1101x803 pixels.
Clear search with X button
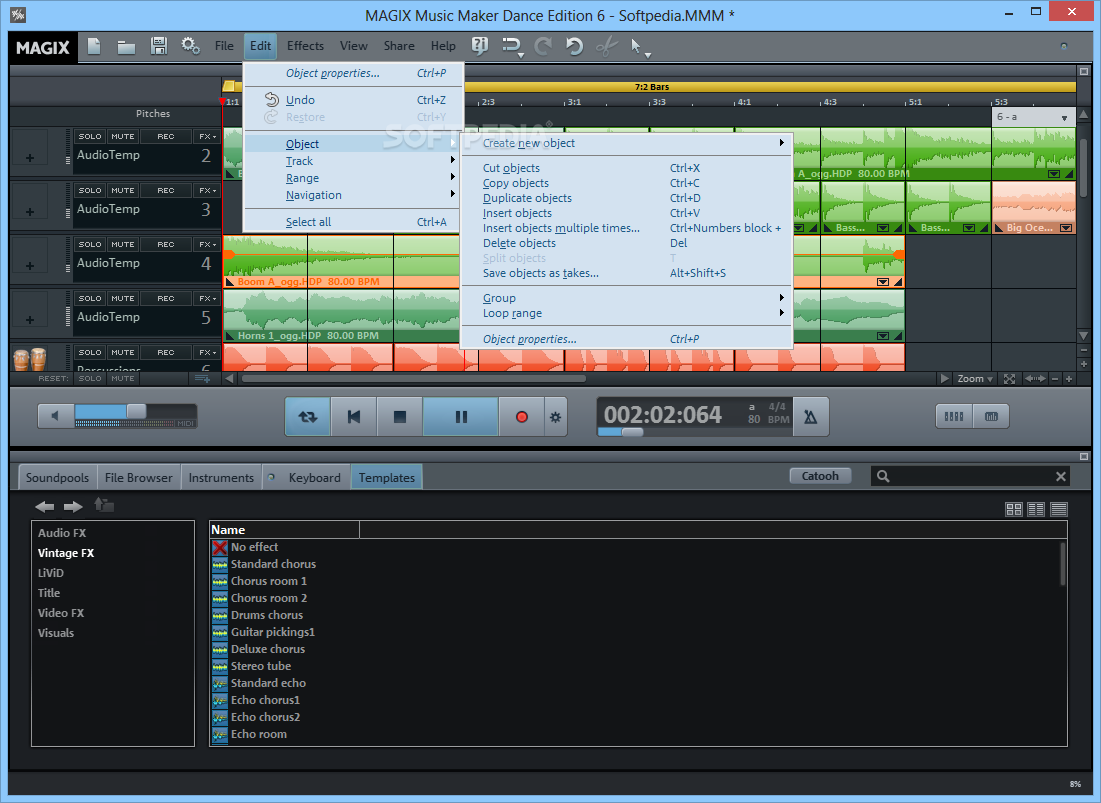tap(1060, 477)
